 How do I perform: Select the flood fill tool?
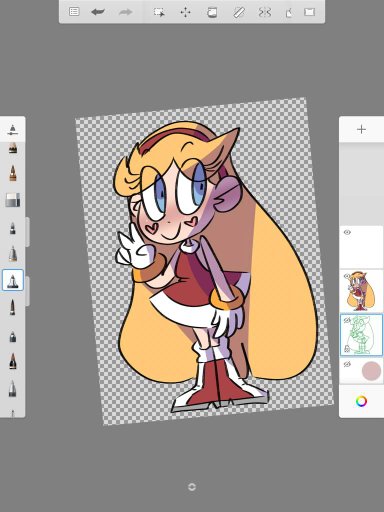click(x=212, y=12)
